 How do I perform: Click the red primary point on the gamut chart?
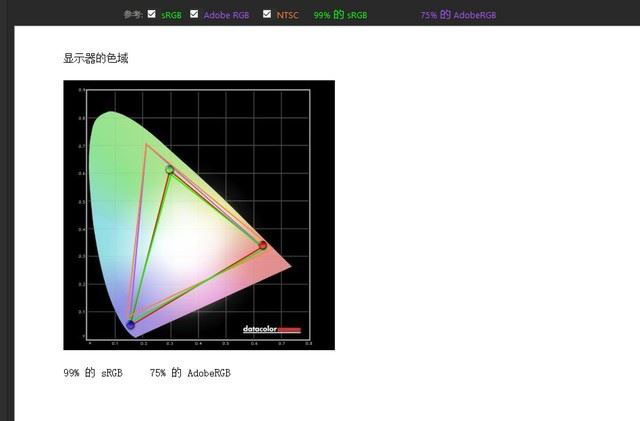[263, 245]
